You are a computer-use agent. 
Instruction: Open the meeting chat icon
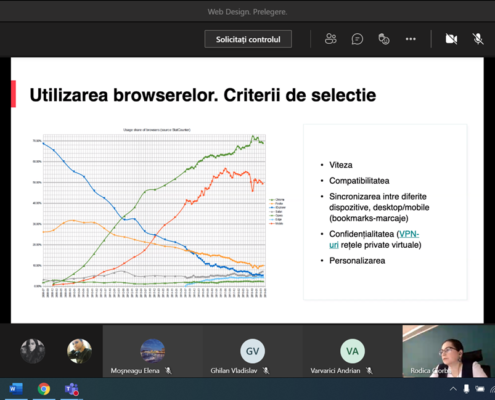coord(357,39)
